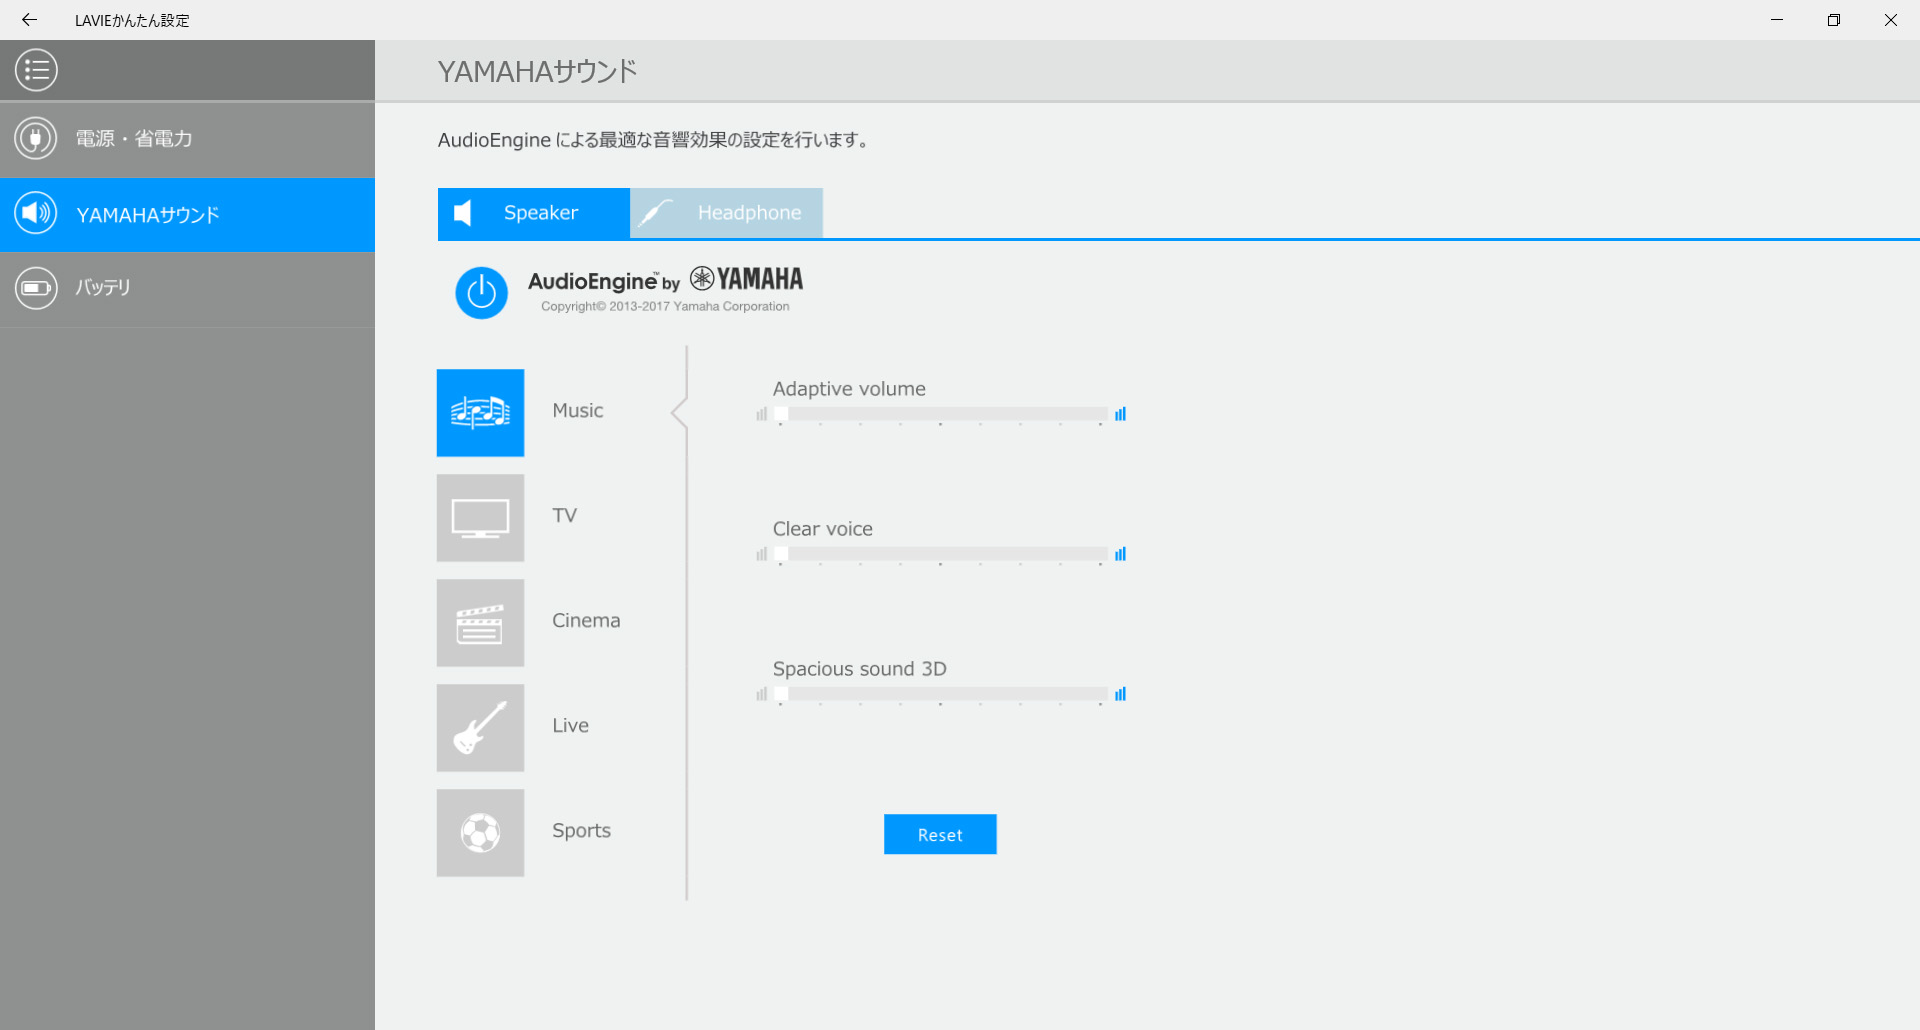Select the Live guitar preset icon
The width and height of the screenshot is (1920, 1030).
click(480, 728)
